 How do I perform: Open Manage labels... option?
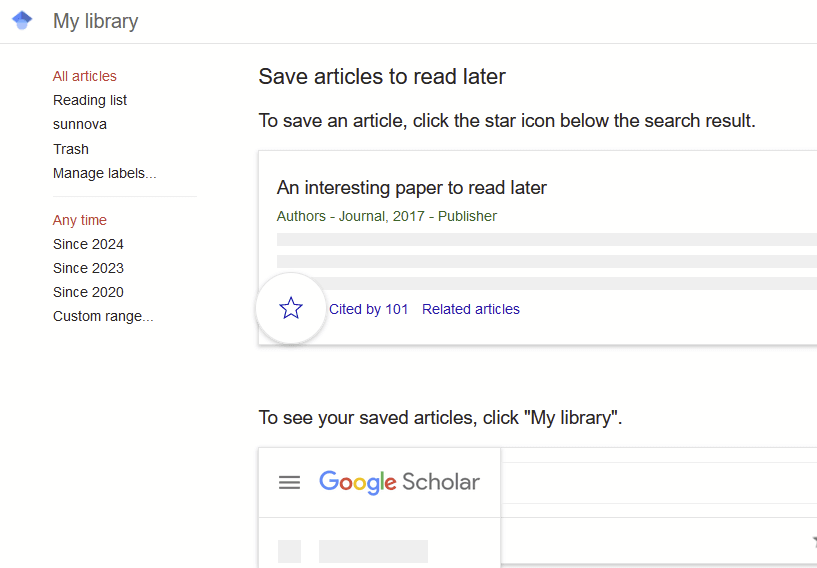point(105,173)
